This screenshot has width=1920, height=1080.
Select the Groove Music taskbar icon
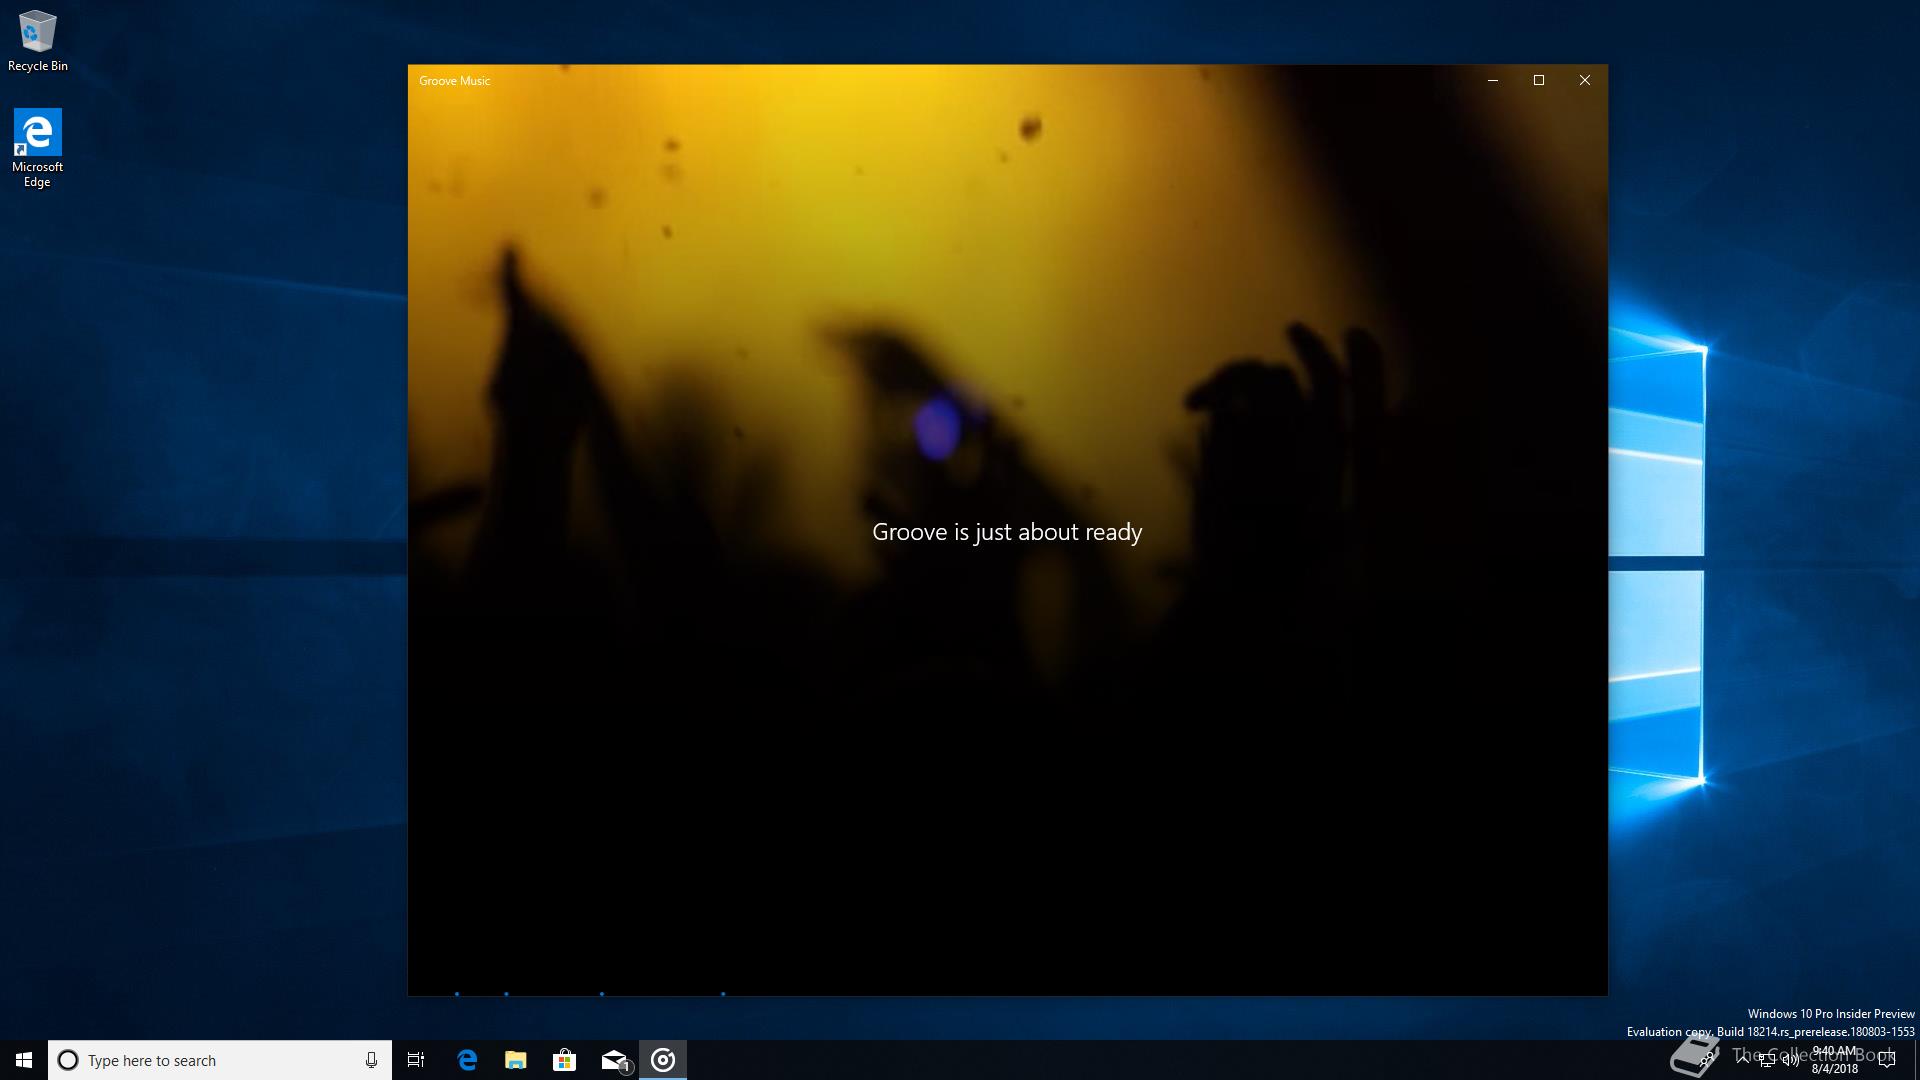pos(663,1060)
